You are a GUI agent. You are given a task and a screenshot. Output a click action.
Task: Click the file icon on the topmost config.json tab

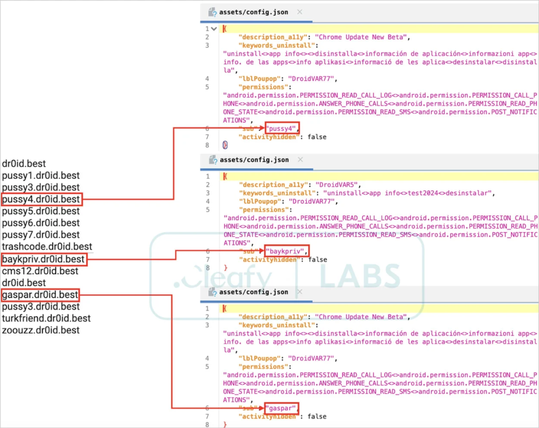(212, 12)
